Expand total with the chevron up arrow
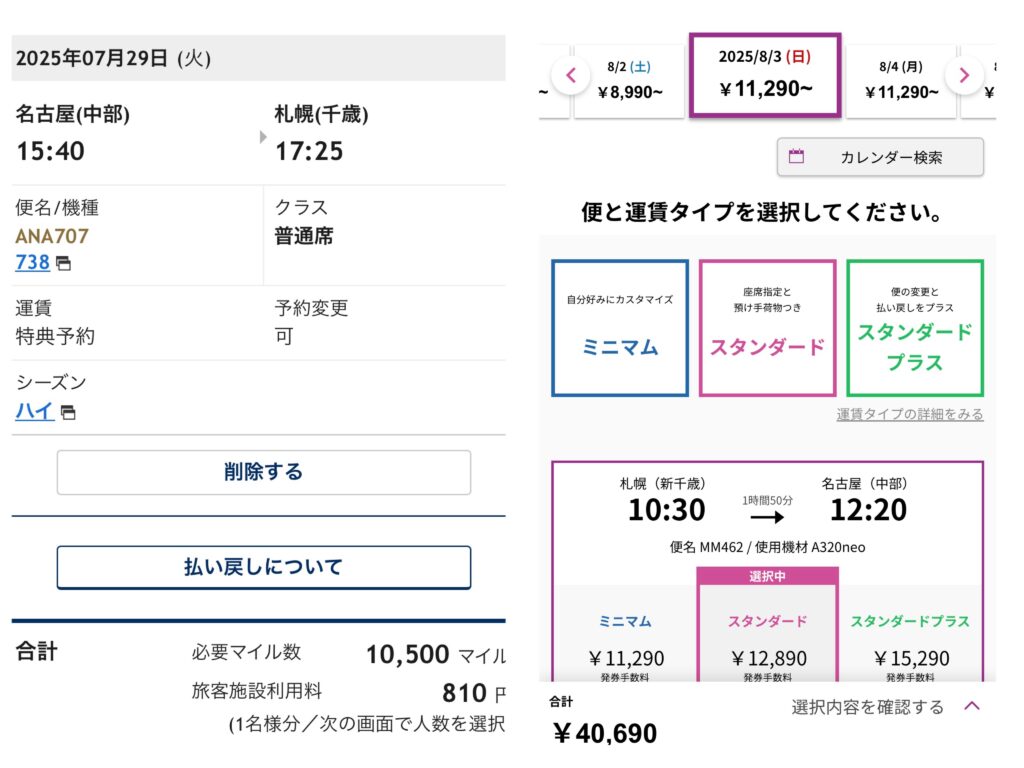This screenshot has width=1024, height=768. [x=971, y=706]
